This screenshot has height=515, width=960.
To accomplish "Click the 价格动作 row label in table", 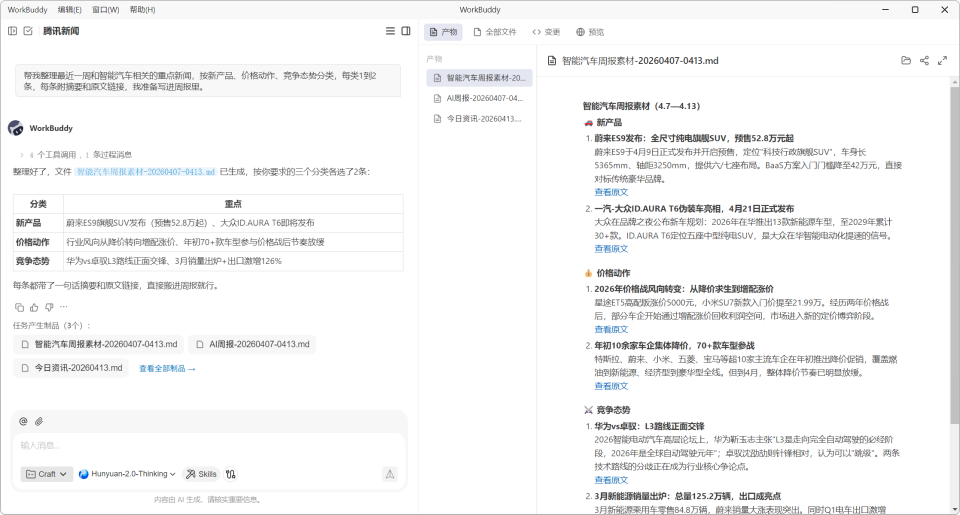I will click(32, 242).
